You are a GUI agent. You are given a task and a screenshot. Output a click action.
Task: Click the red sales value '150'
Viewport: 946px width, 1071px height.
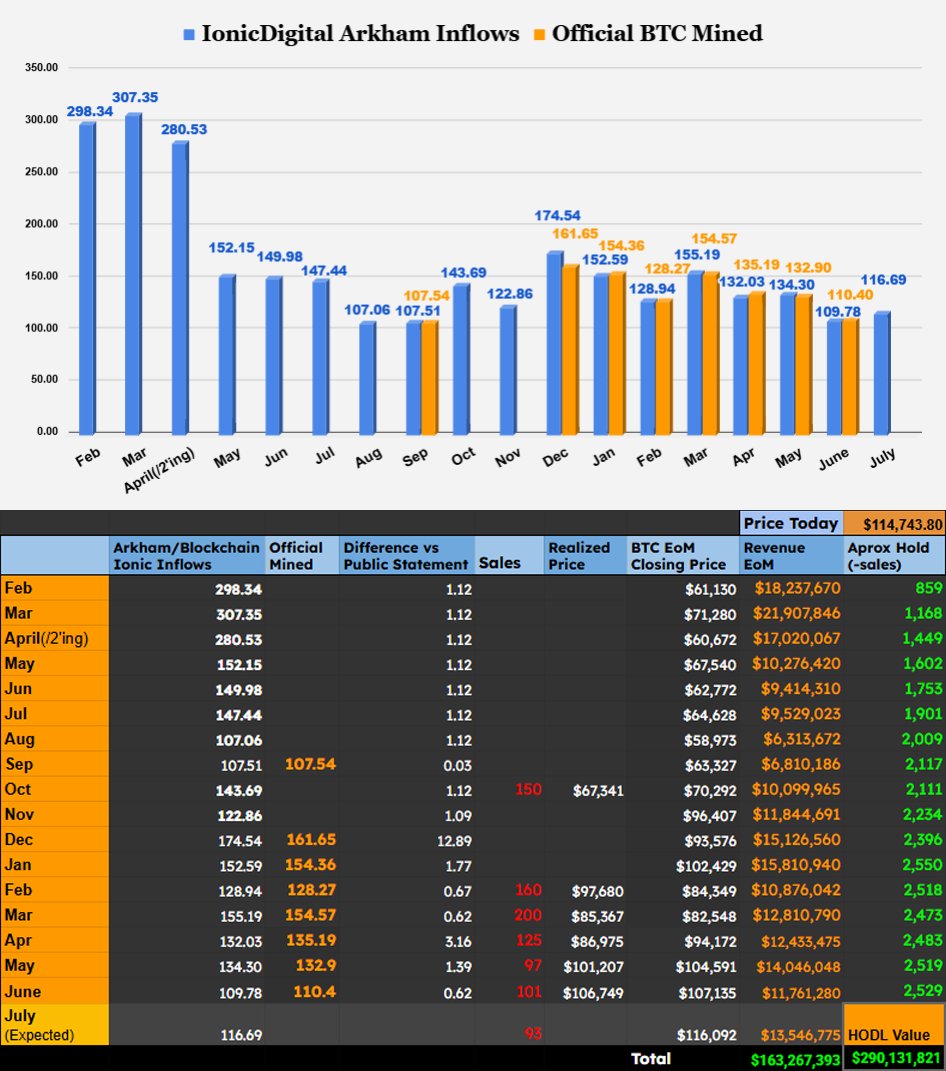click(x=528, y=790)
